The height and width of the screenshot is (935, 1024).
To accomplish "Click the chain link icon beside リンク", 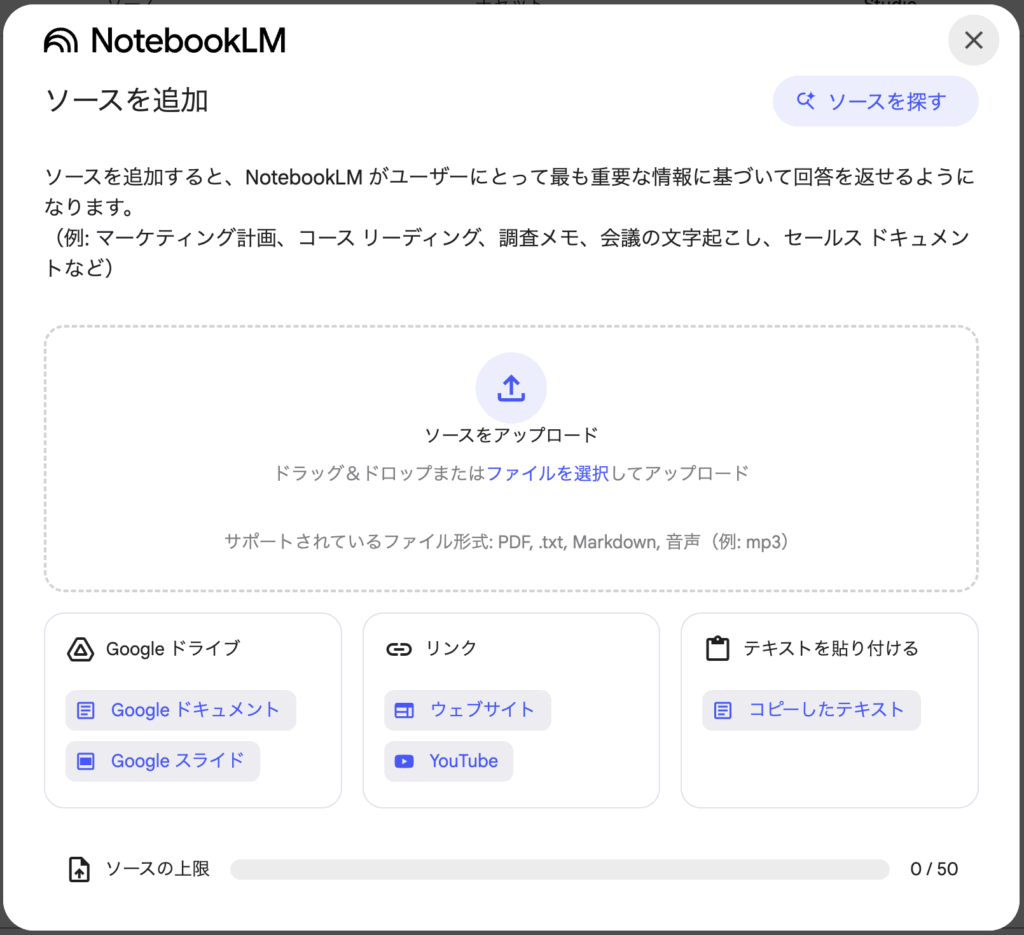I will pyautogui.click(x=399, y=649).
